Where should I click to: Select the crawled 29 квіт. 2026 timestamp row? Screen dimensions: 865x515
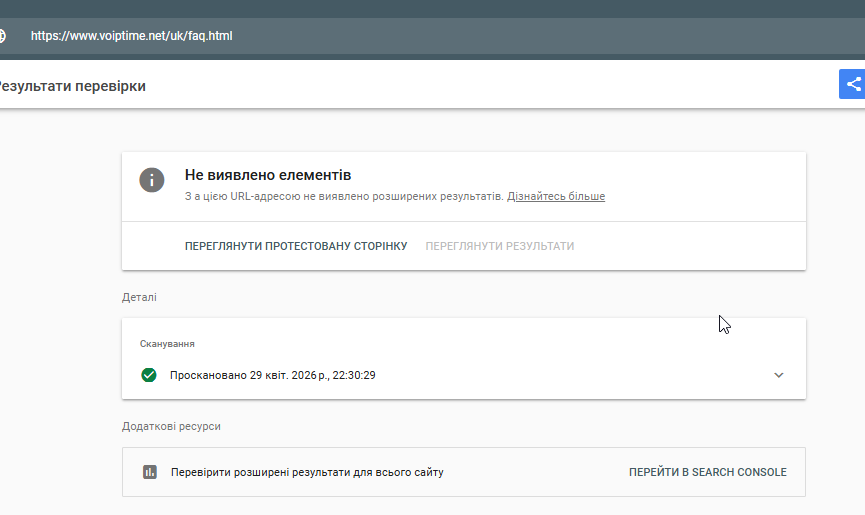272,375
